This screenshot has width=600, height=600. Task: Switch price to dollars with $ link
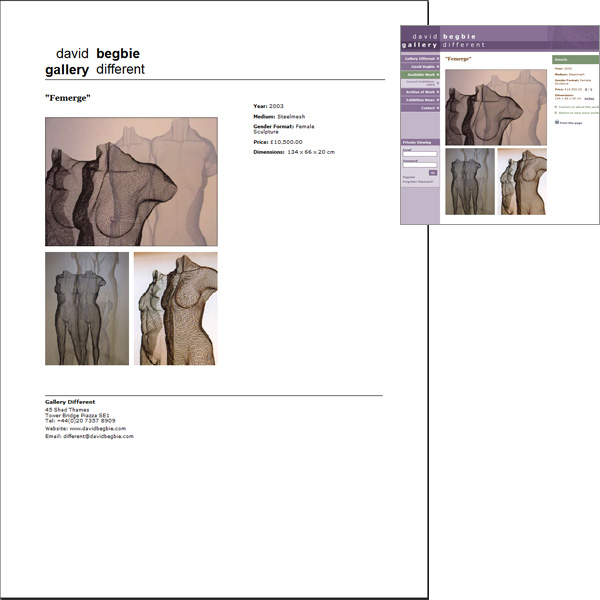point(586,90)
